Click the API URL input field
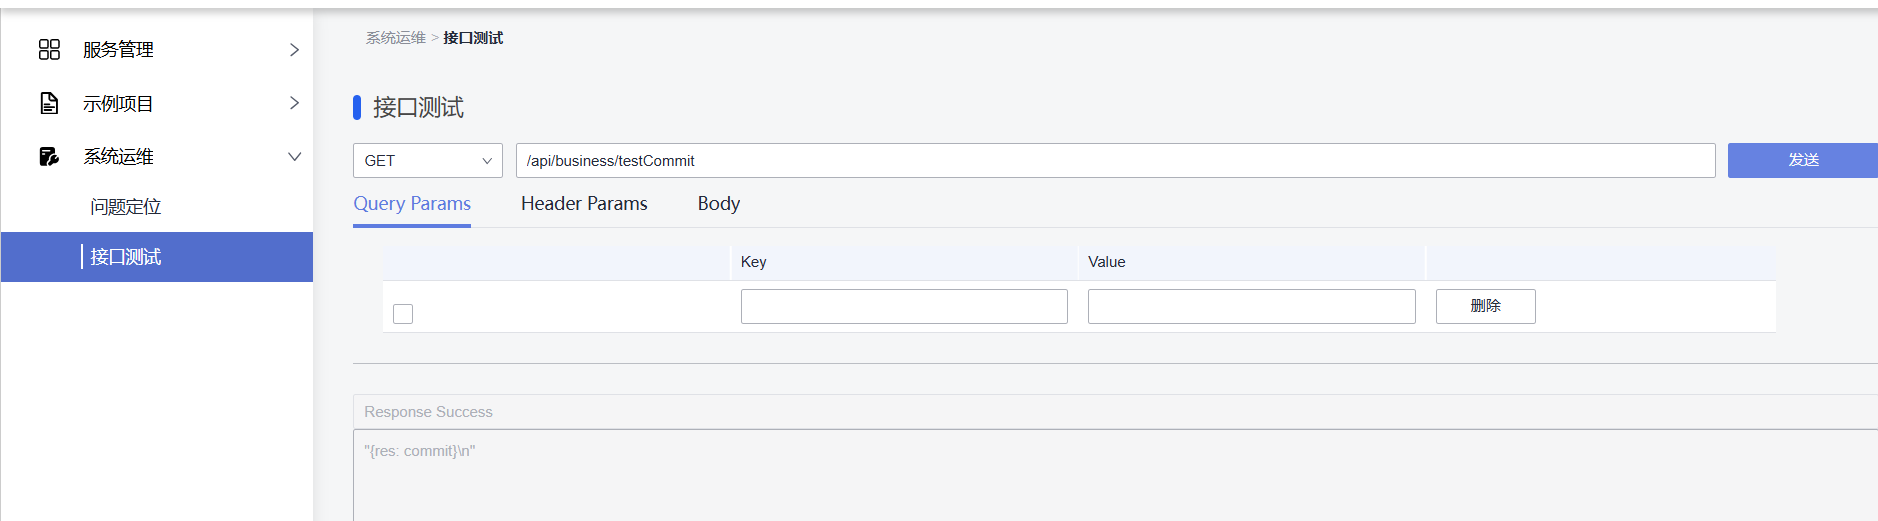The height and width of the screenshot is (521, 1878). [1115, 160]
